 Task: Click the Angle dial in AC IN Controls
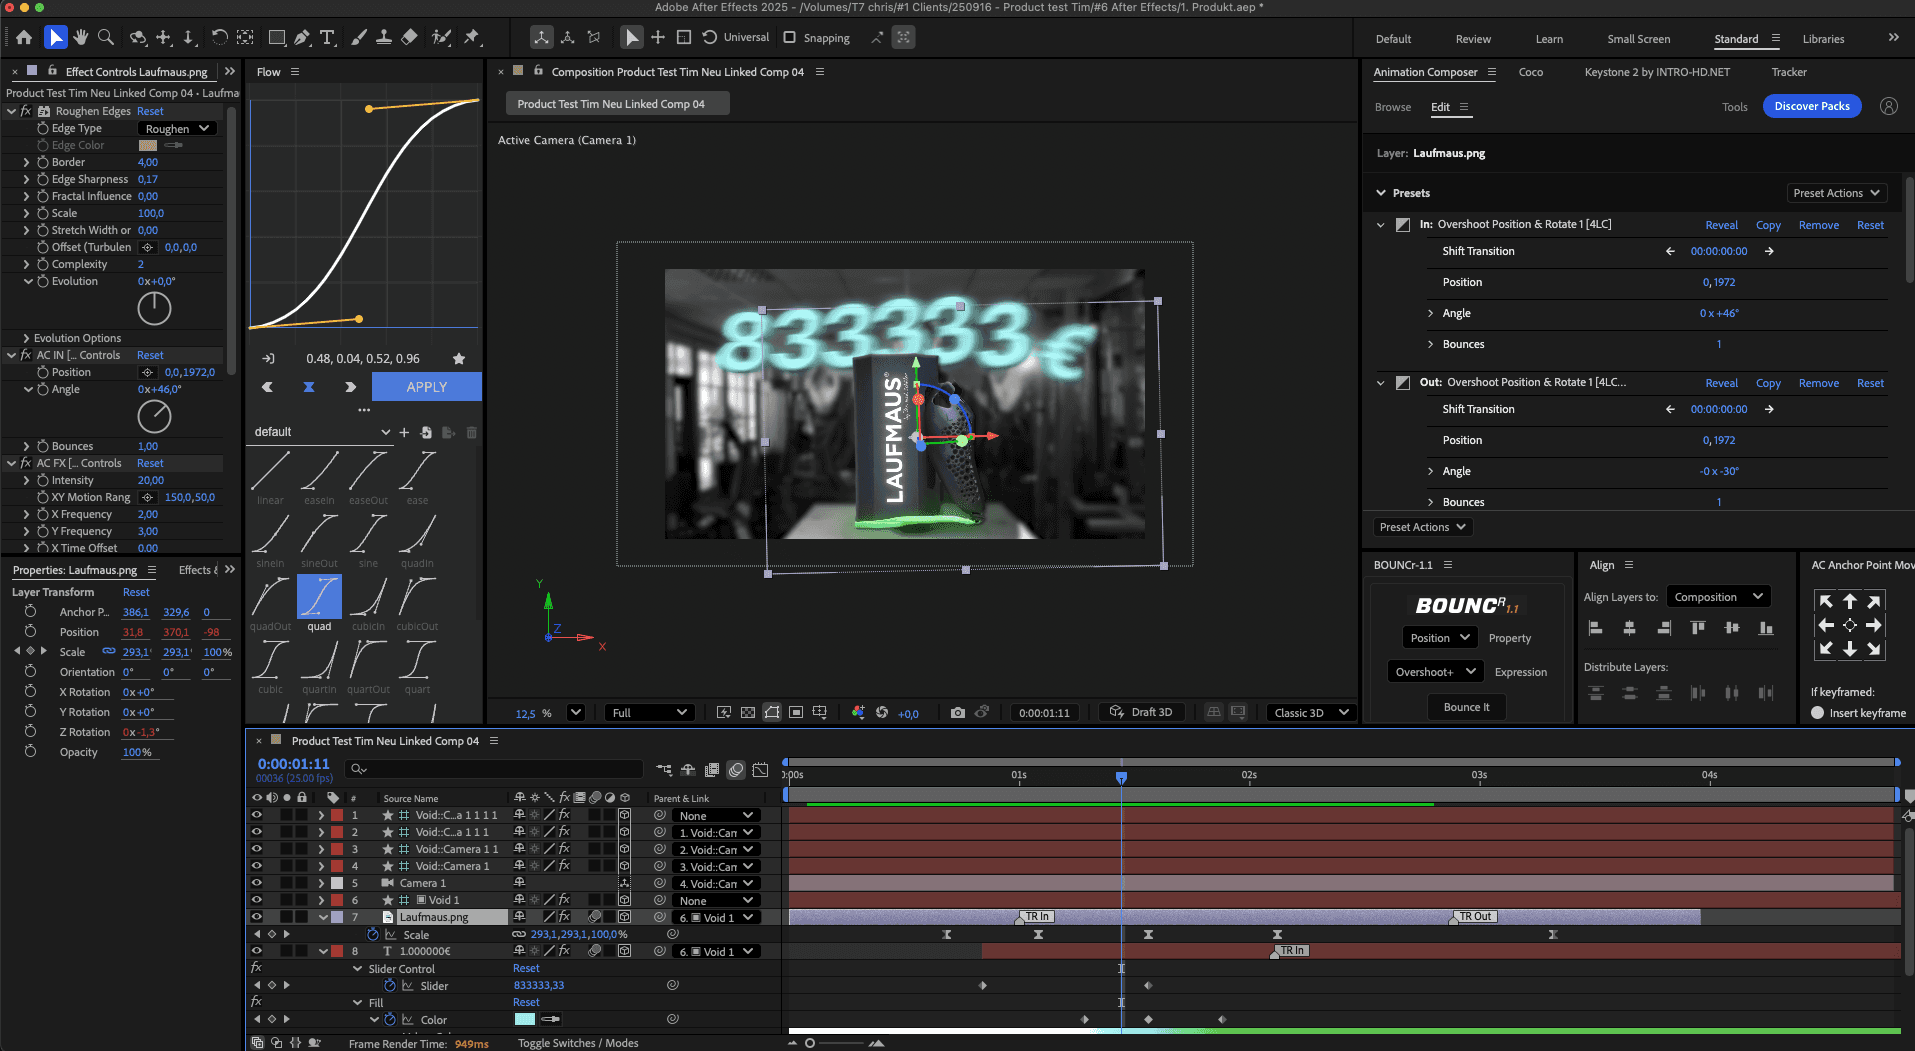pyautogui.click(x=154, y=417)
